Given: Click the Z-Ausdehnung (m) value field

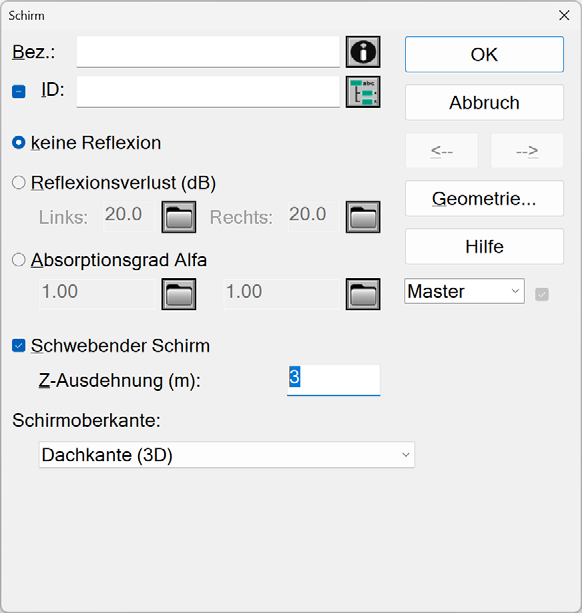Looking at the screenshot, I should tap(333, 380).
